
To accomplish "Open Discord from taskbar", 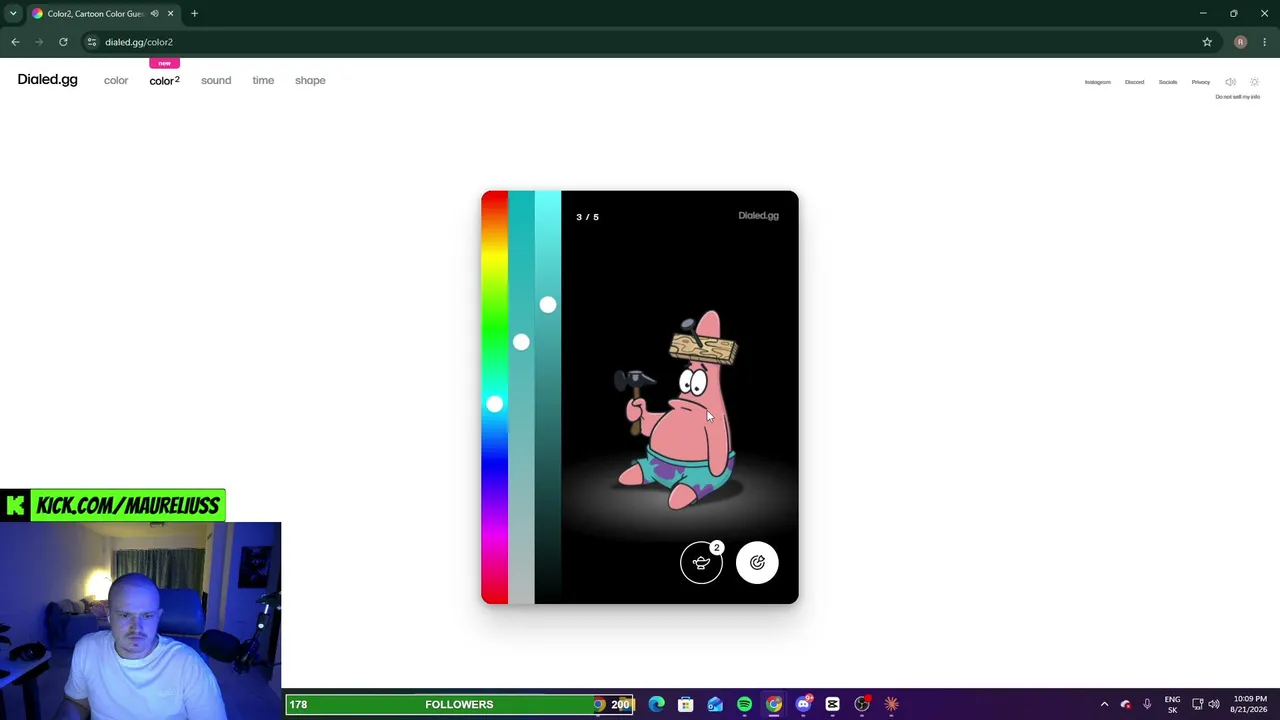I will [803, 705].
